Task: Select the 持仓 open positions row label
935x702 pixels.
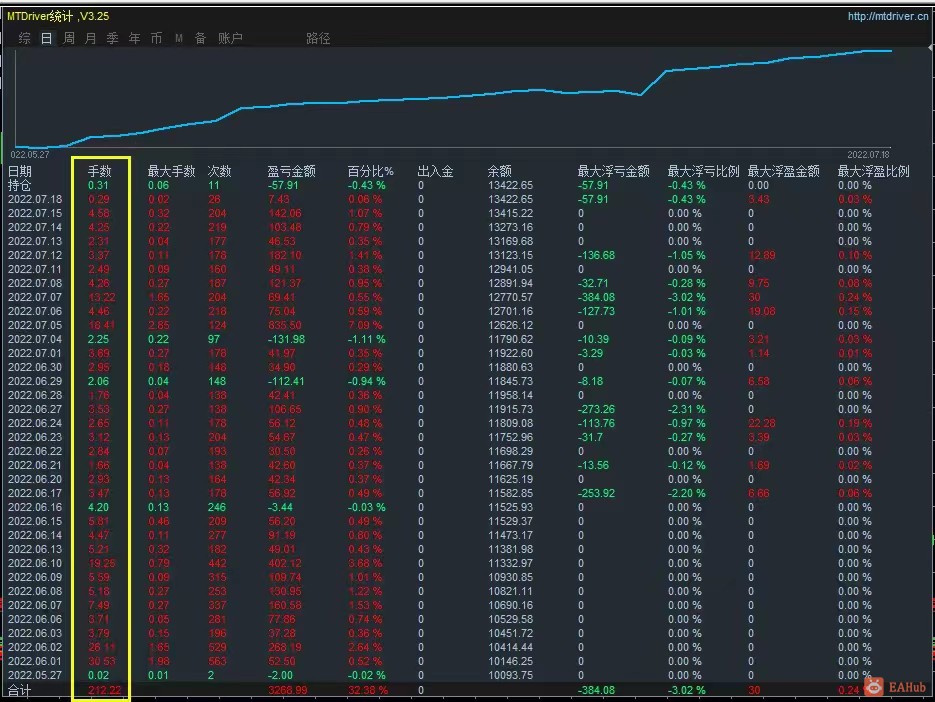Action: [20, 185]
